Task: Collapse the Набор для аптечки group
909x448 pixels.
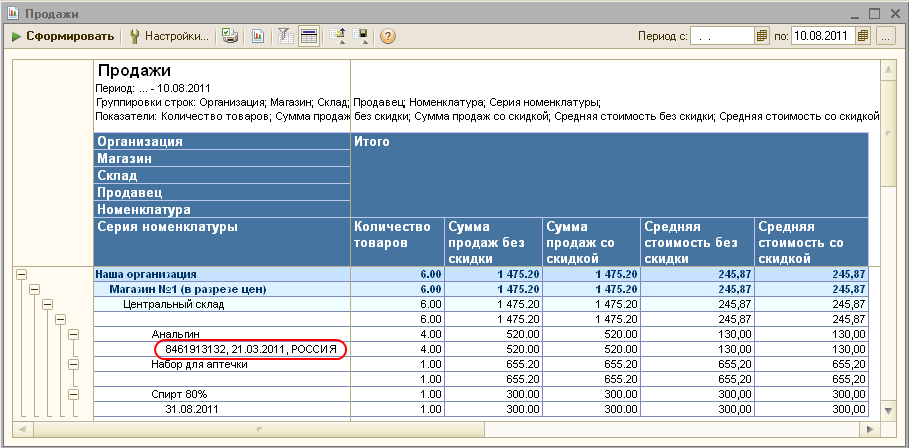Action: (73, 364)
